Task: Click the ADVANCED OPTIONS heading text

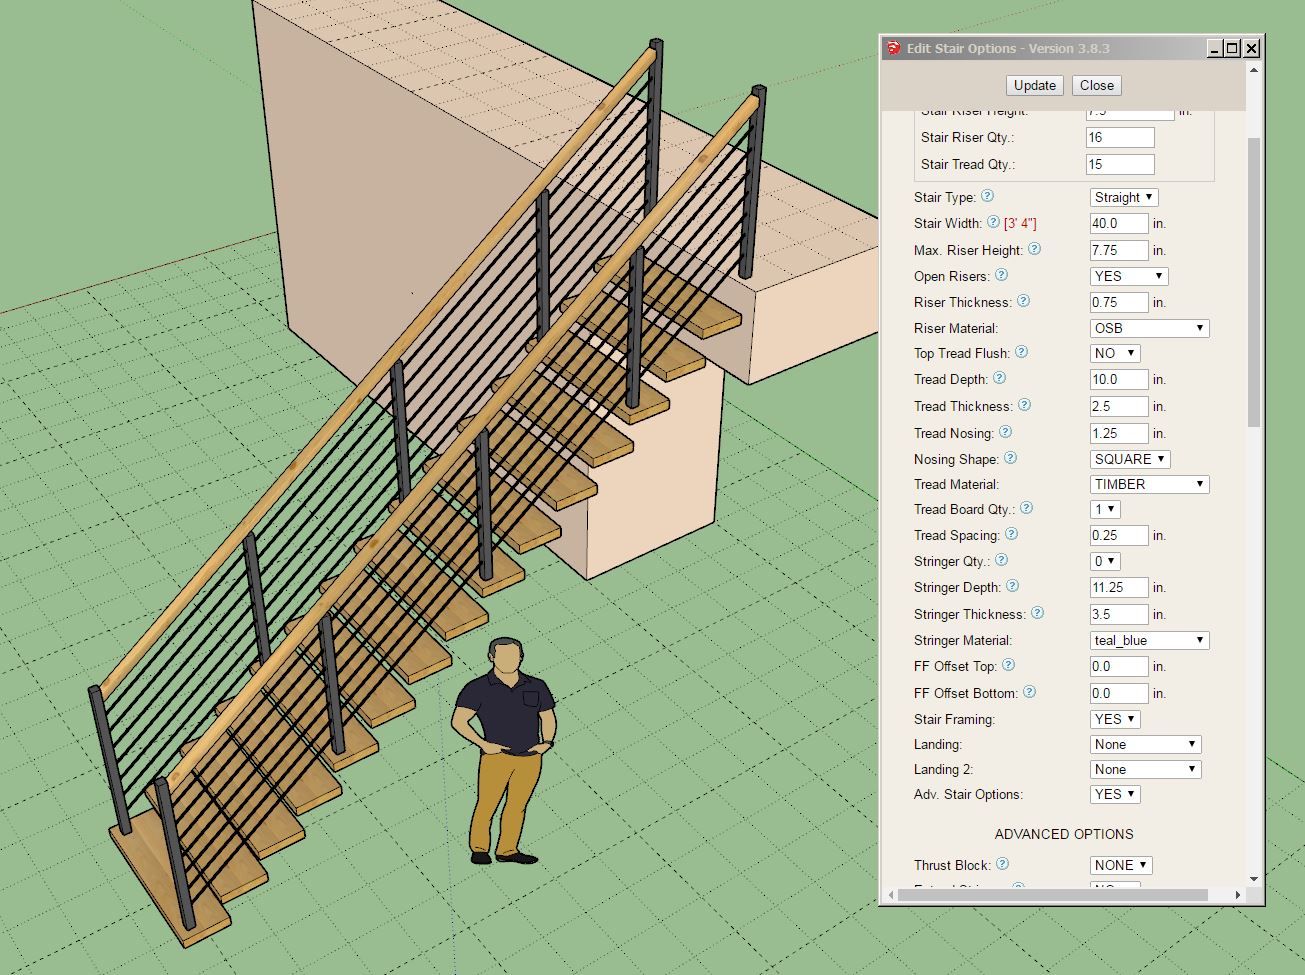Action: tap(1064, 834)
